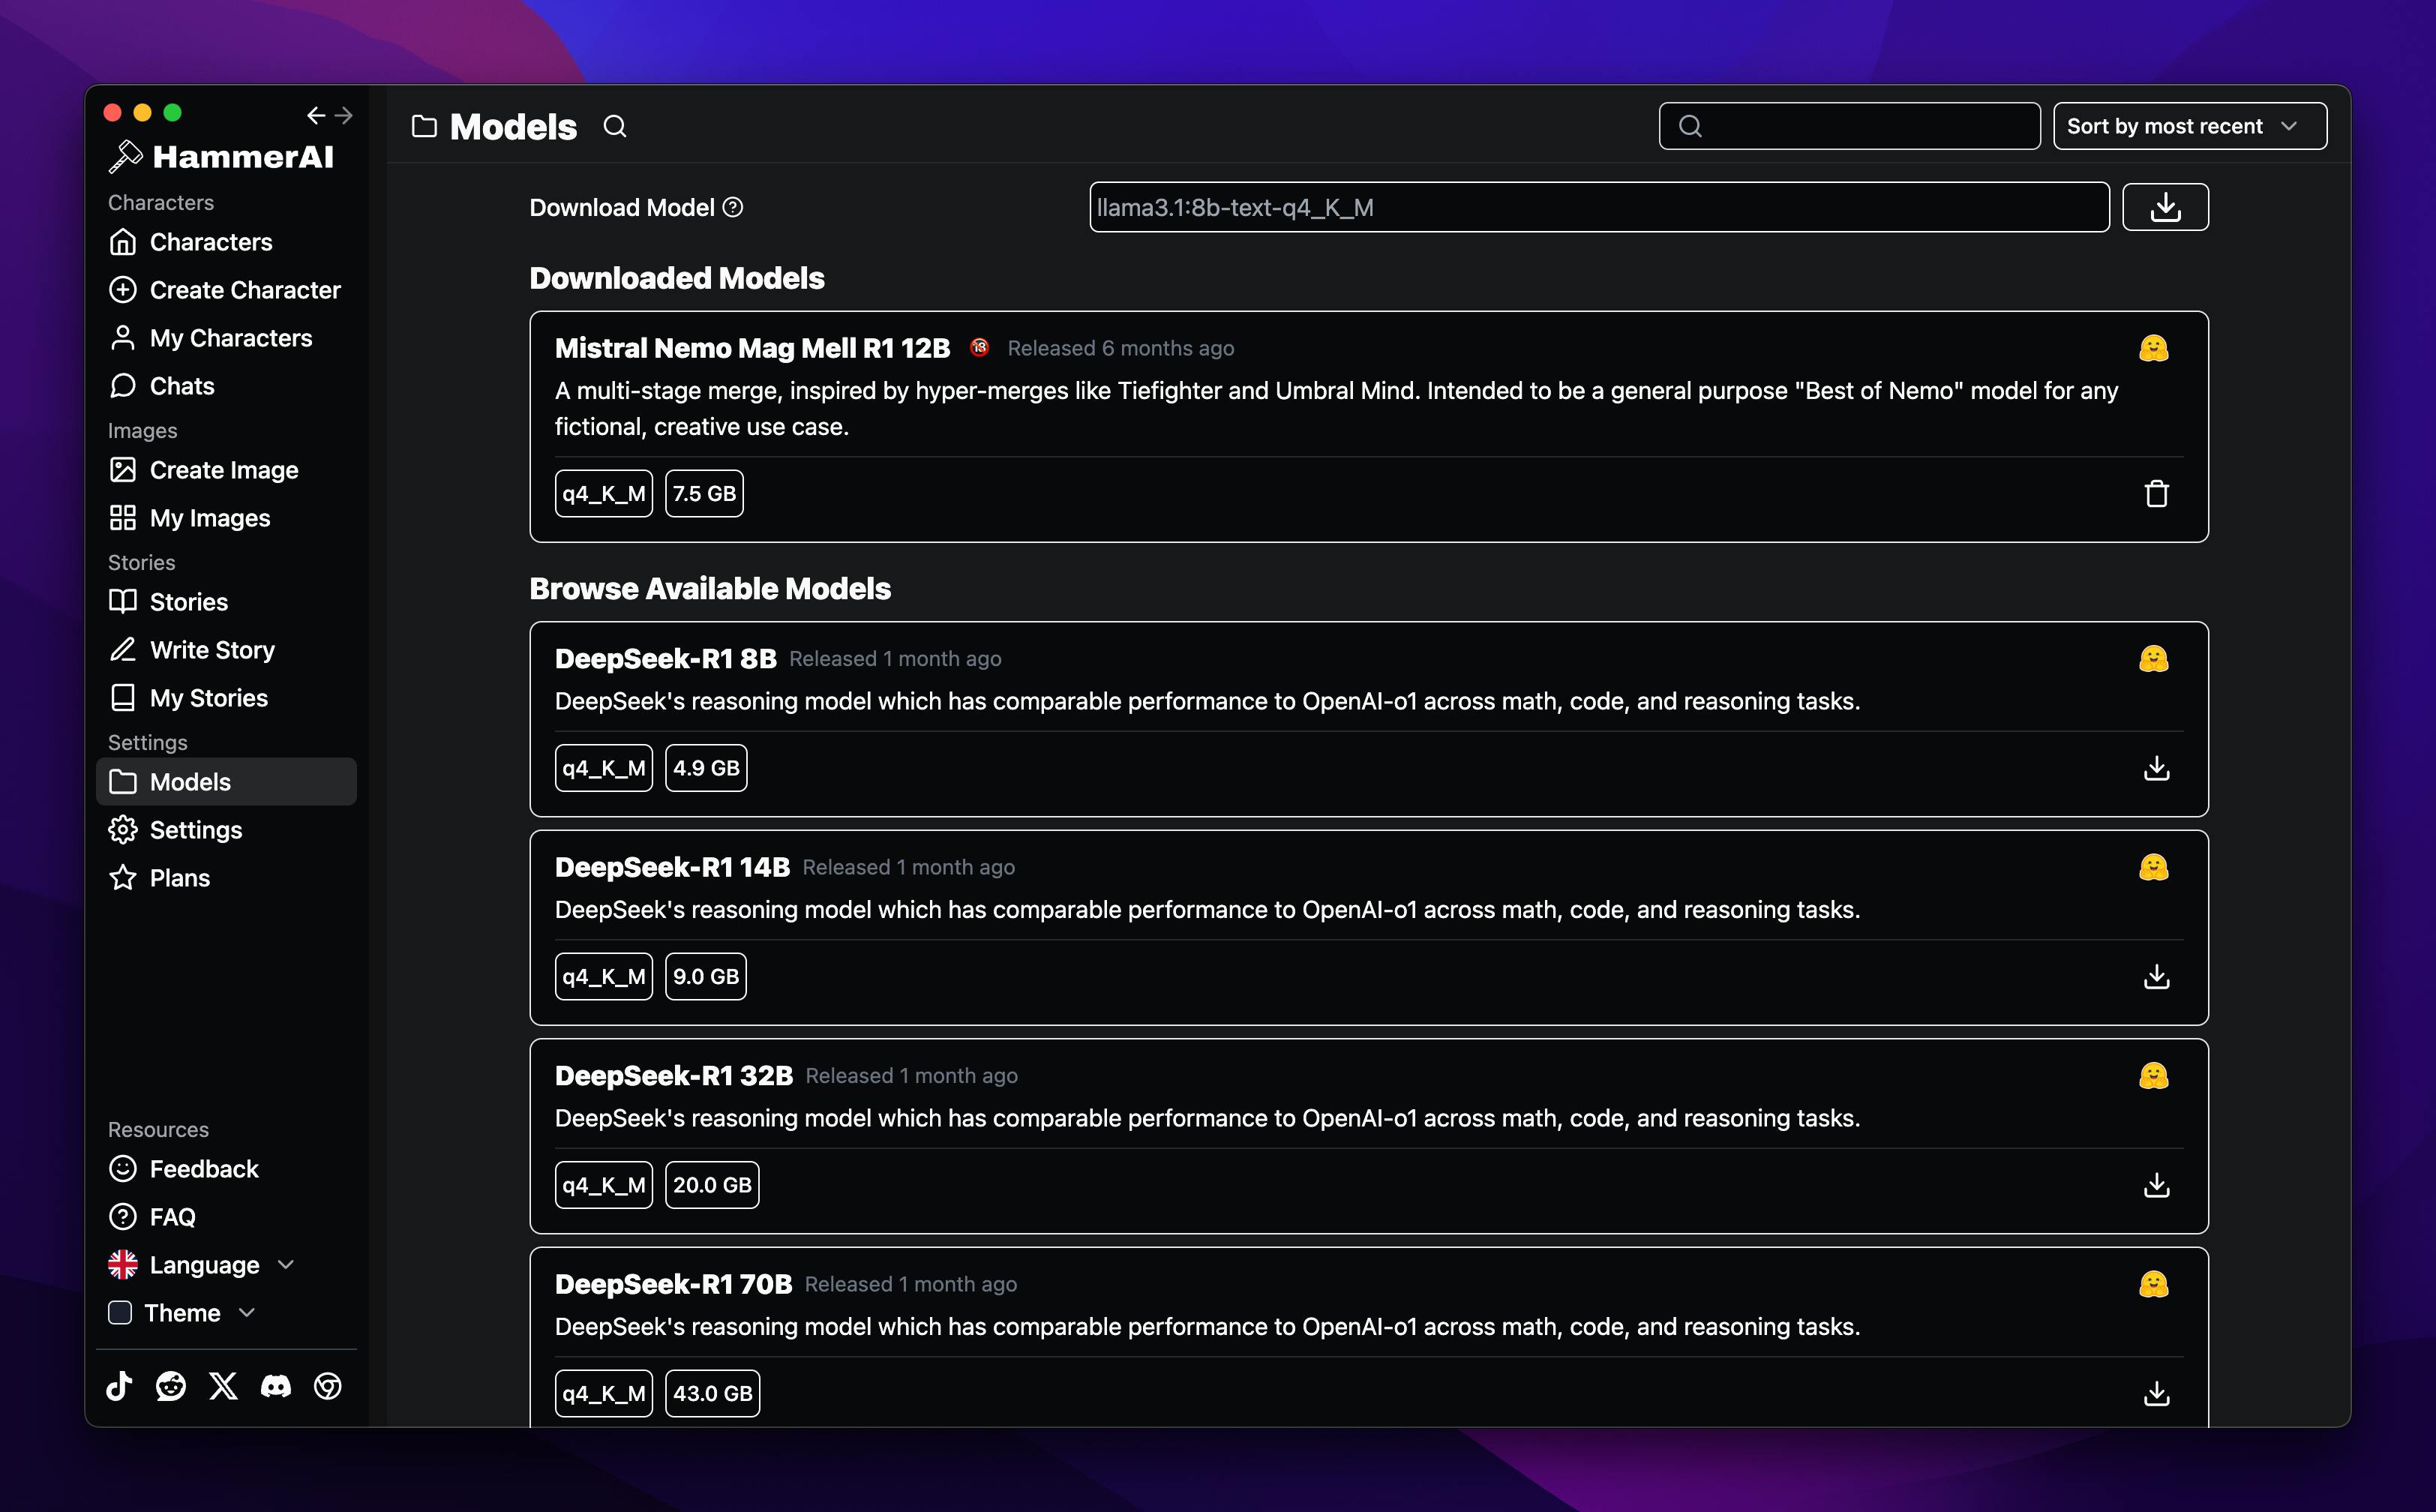
Task: Open the Plans page
Action: 180,878
